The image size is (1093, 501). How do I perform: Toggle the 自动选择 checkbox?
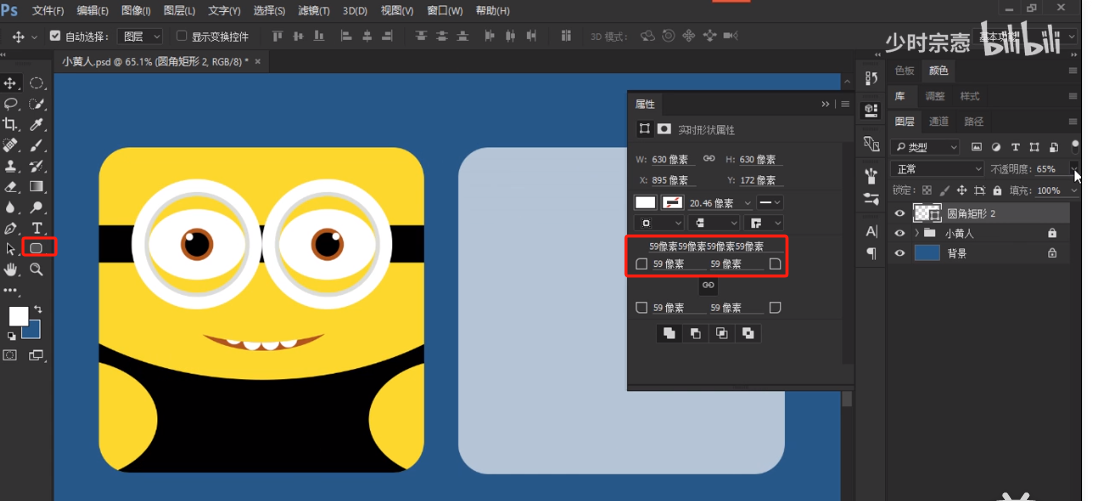(x=56, y=36)
